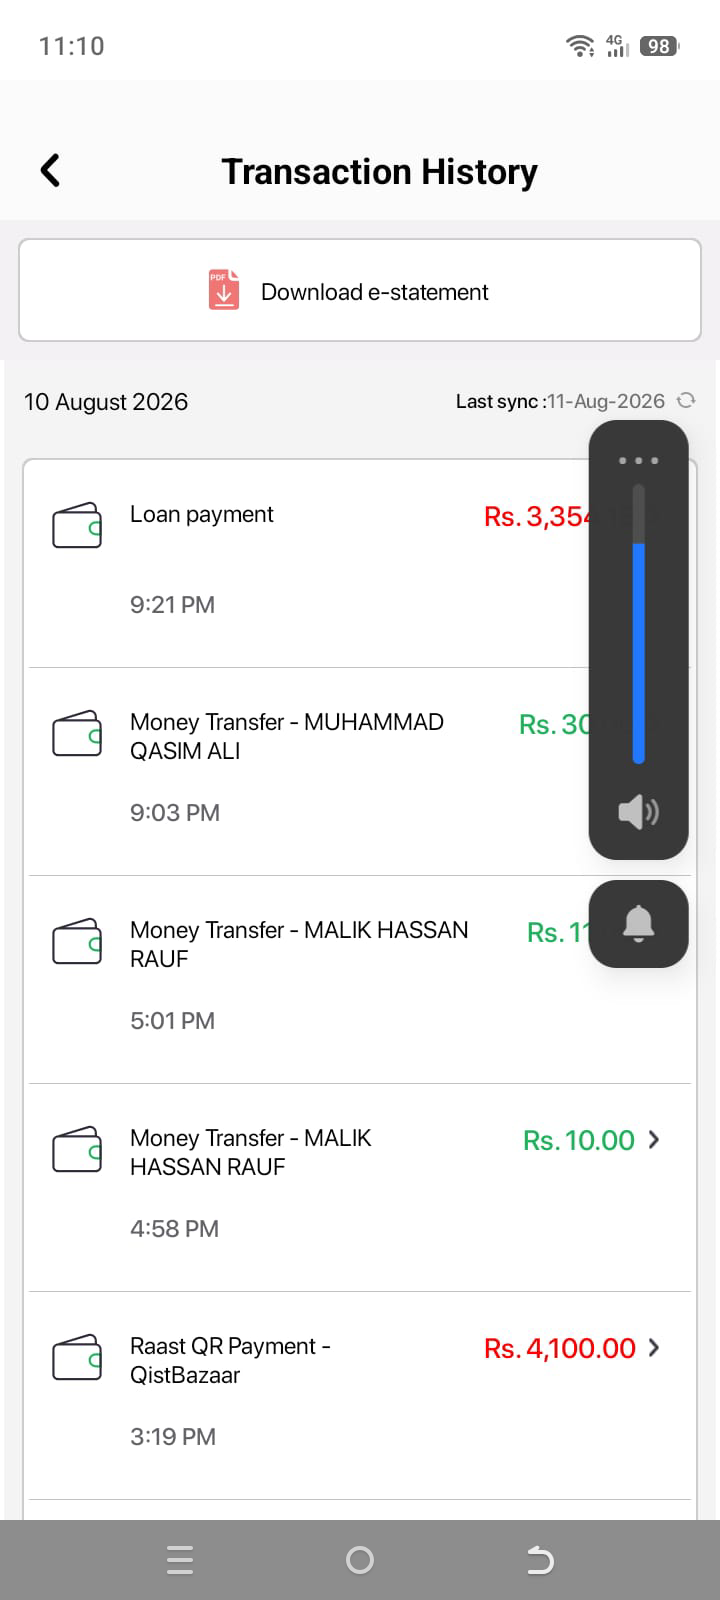
Task: Tap the Android back navigation button
Action: 540,1560
